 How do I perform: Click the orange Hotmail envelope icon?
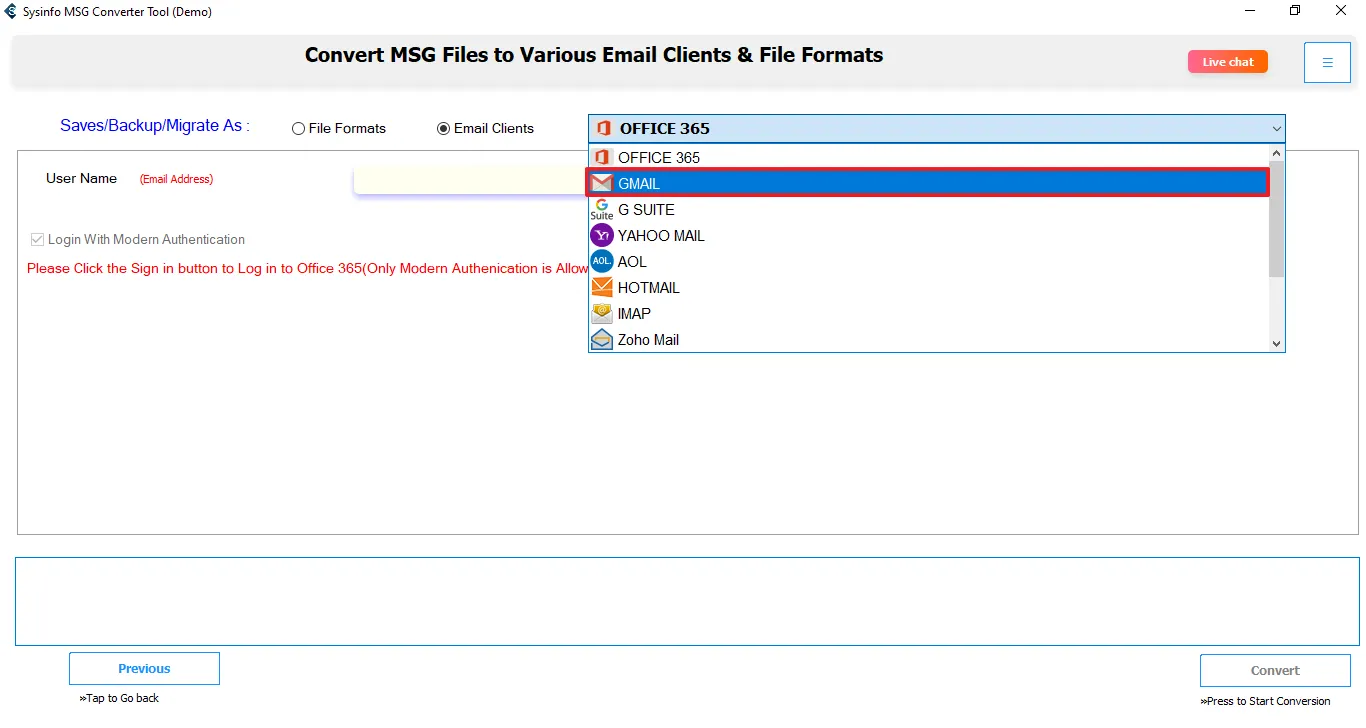[x=602, y=288]
